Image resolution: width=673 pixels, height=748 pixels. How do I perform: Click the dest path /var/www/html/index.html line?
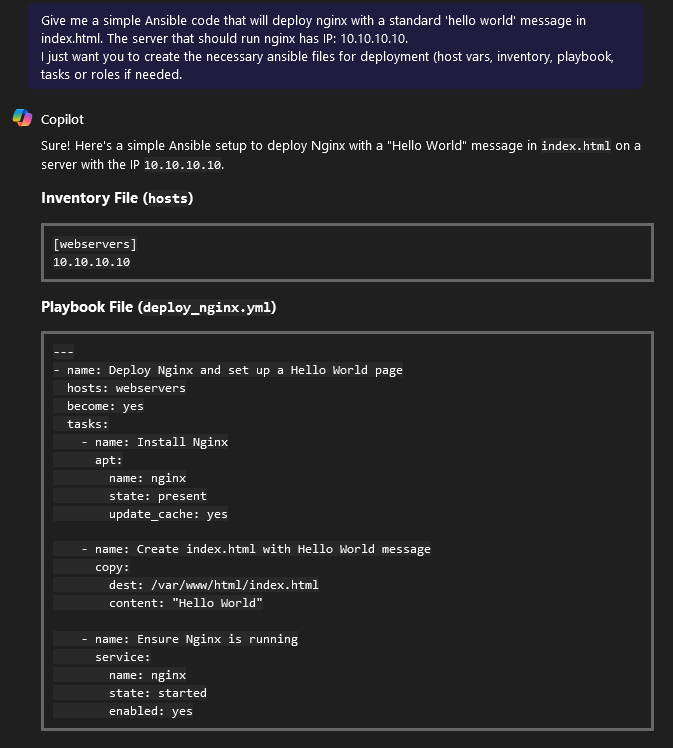(x=214, y=585)
